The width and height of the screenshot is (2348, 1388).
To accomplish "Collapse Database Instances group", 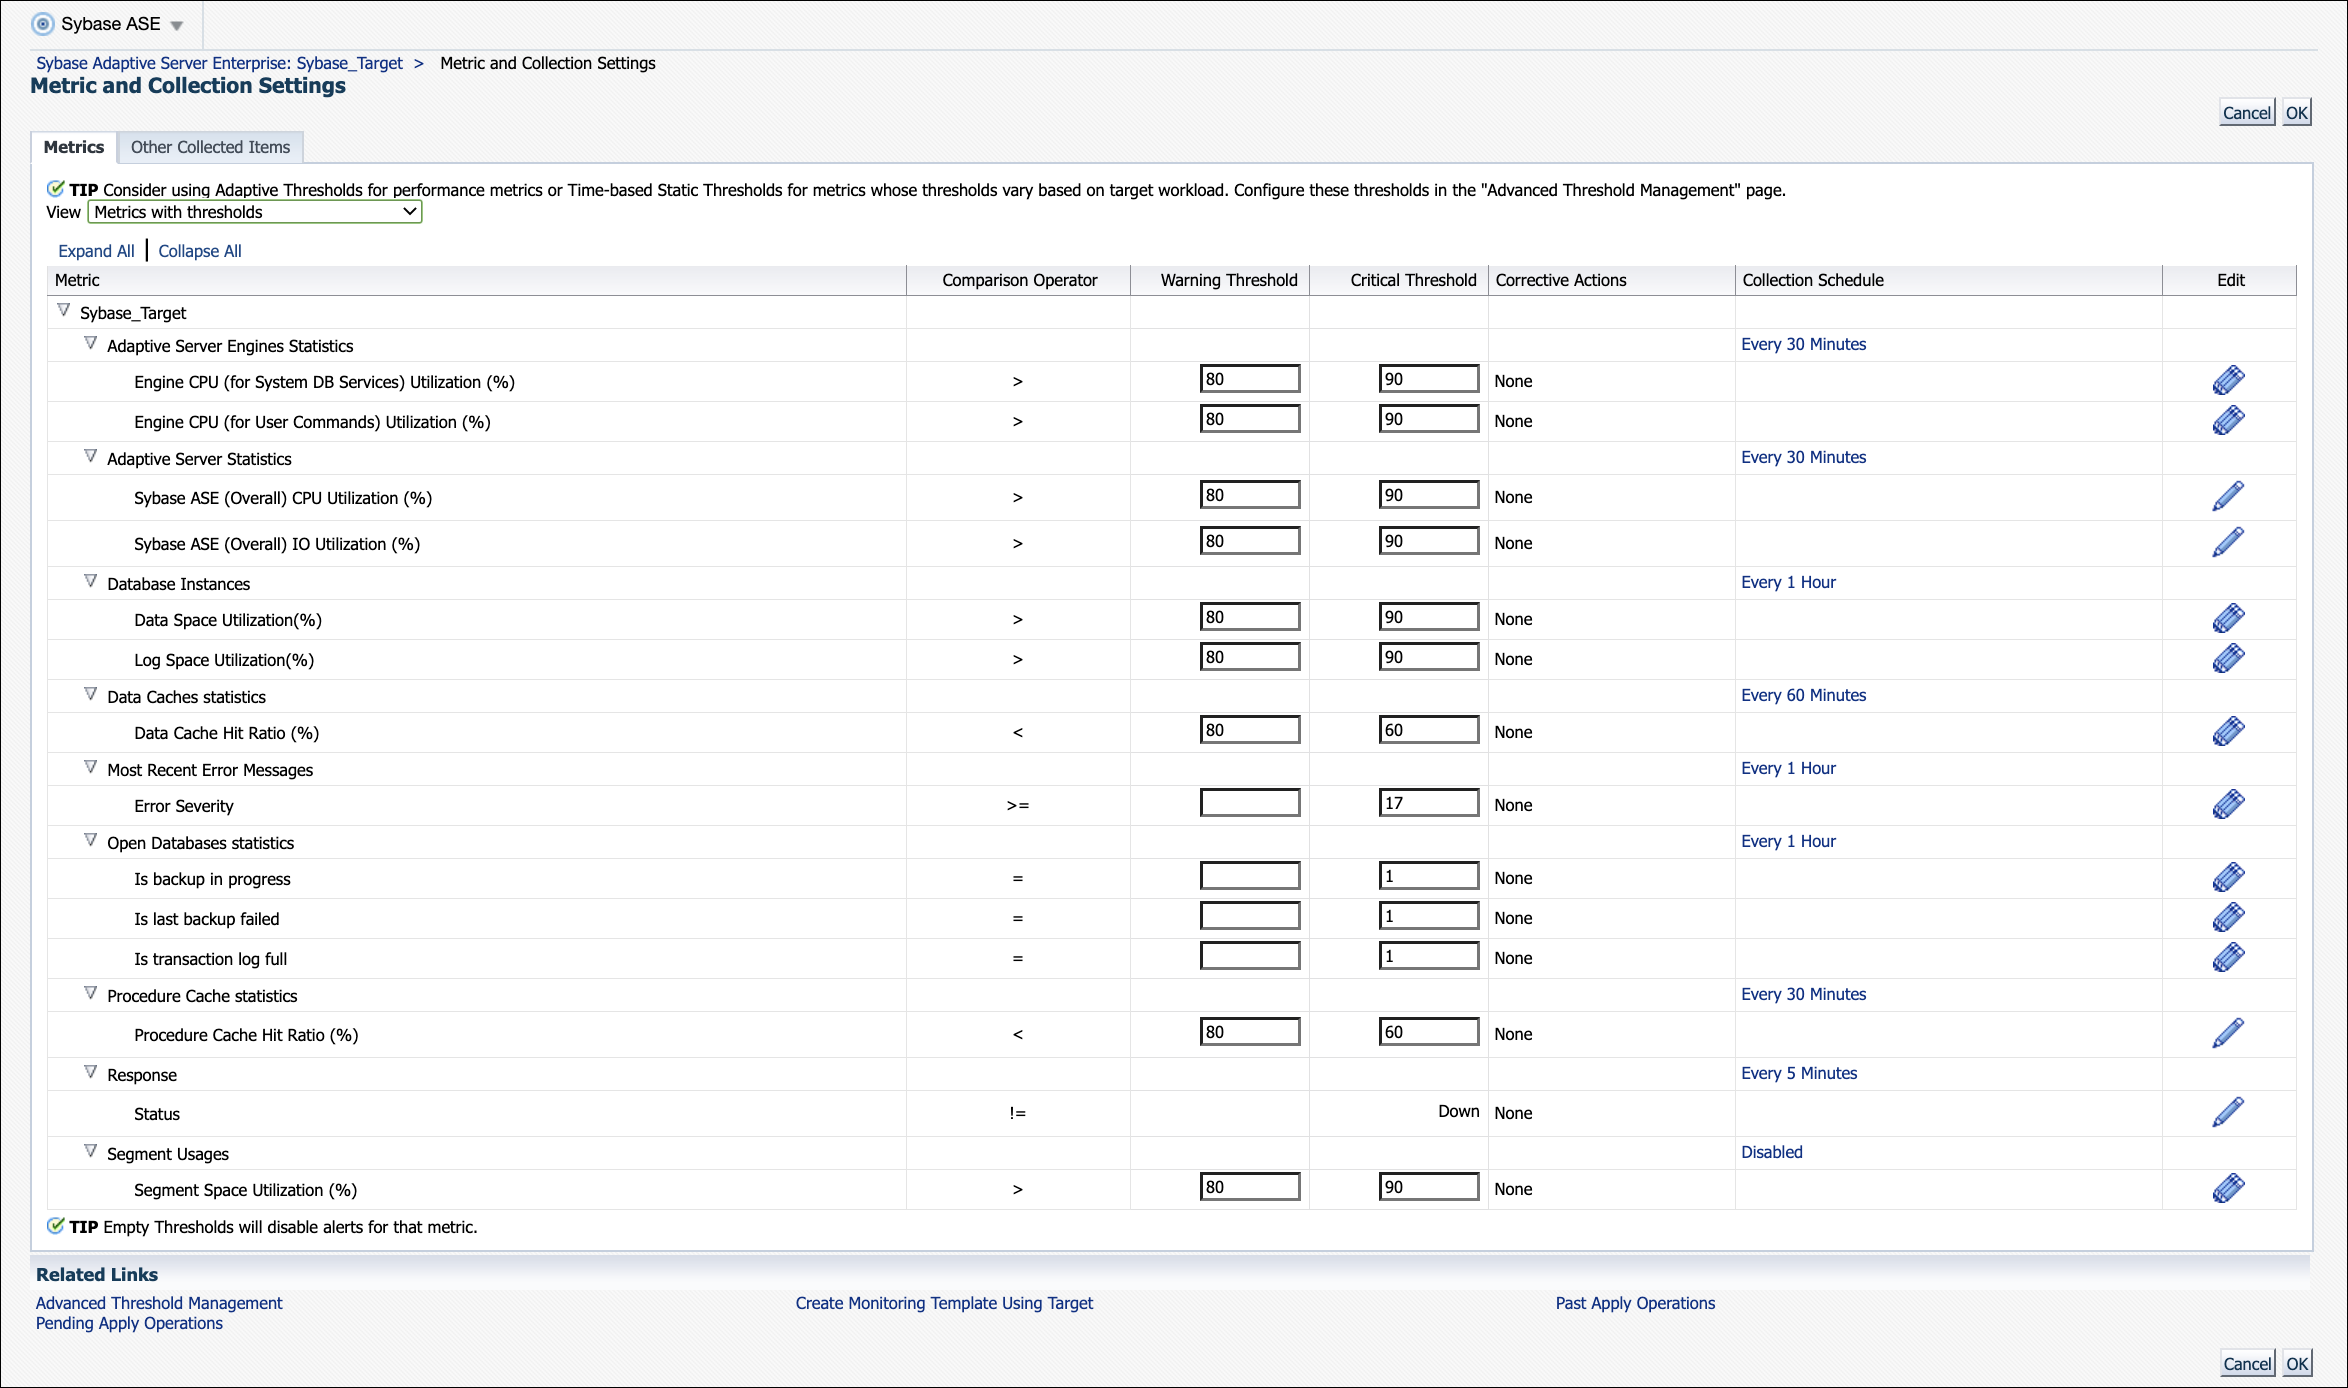I will click(x=91, y=582).
